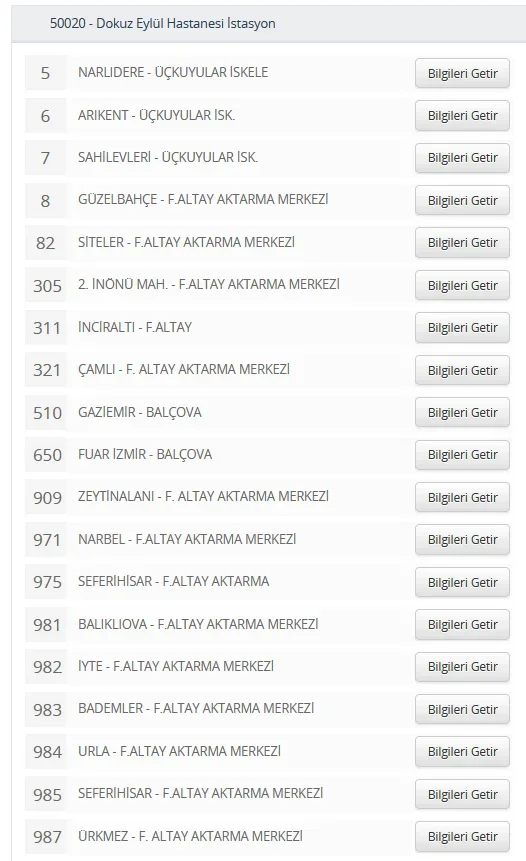Click Bilgileri Getir for route 5 Narlıdere
Screen dimensions: 526x861
(x=462, y=74)
